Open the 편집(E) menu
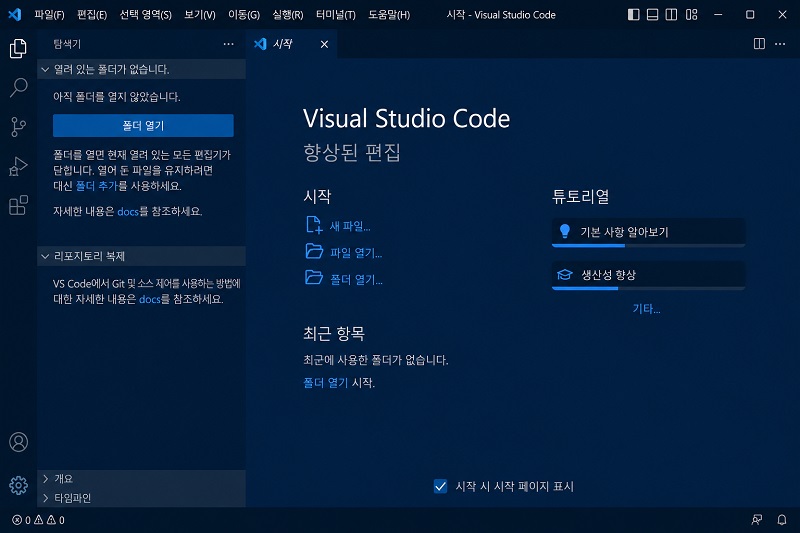This screenshot has height=533, width=800. pyautogui.click(x=92, y=15)
